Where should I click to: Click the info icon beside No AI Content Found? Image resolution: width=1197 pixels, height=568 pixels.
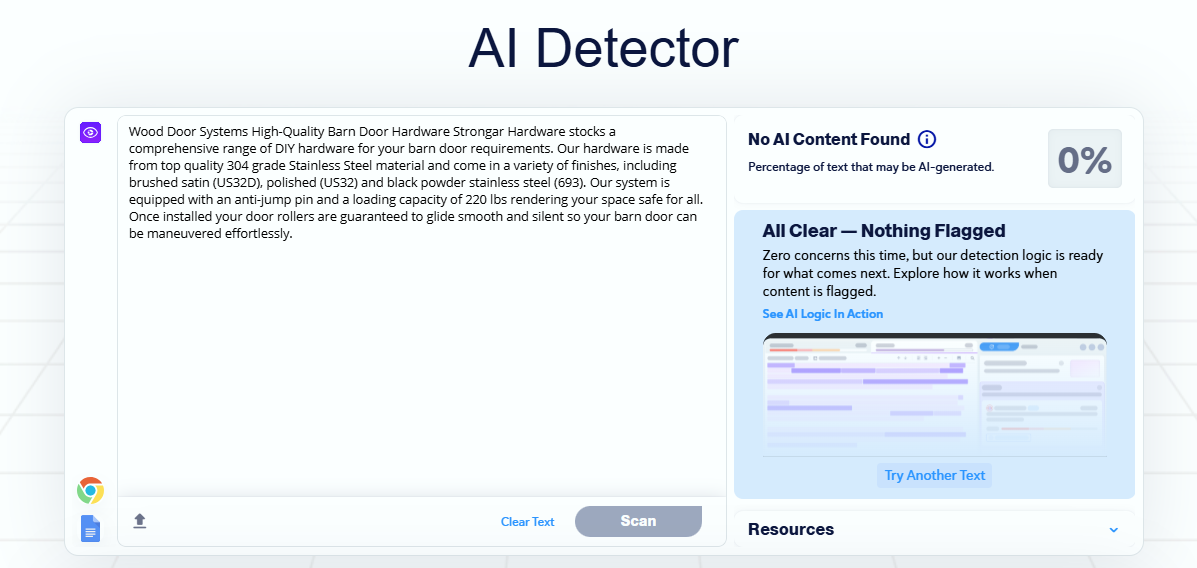[x=927, y=140]
